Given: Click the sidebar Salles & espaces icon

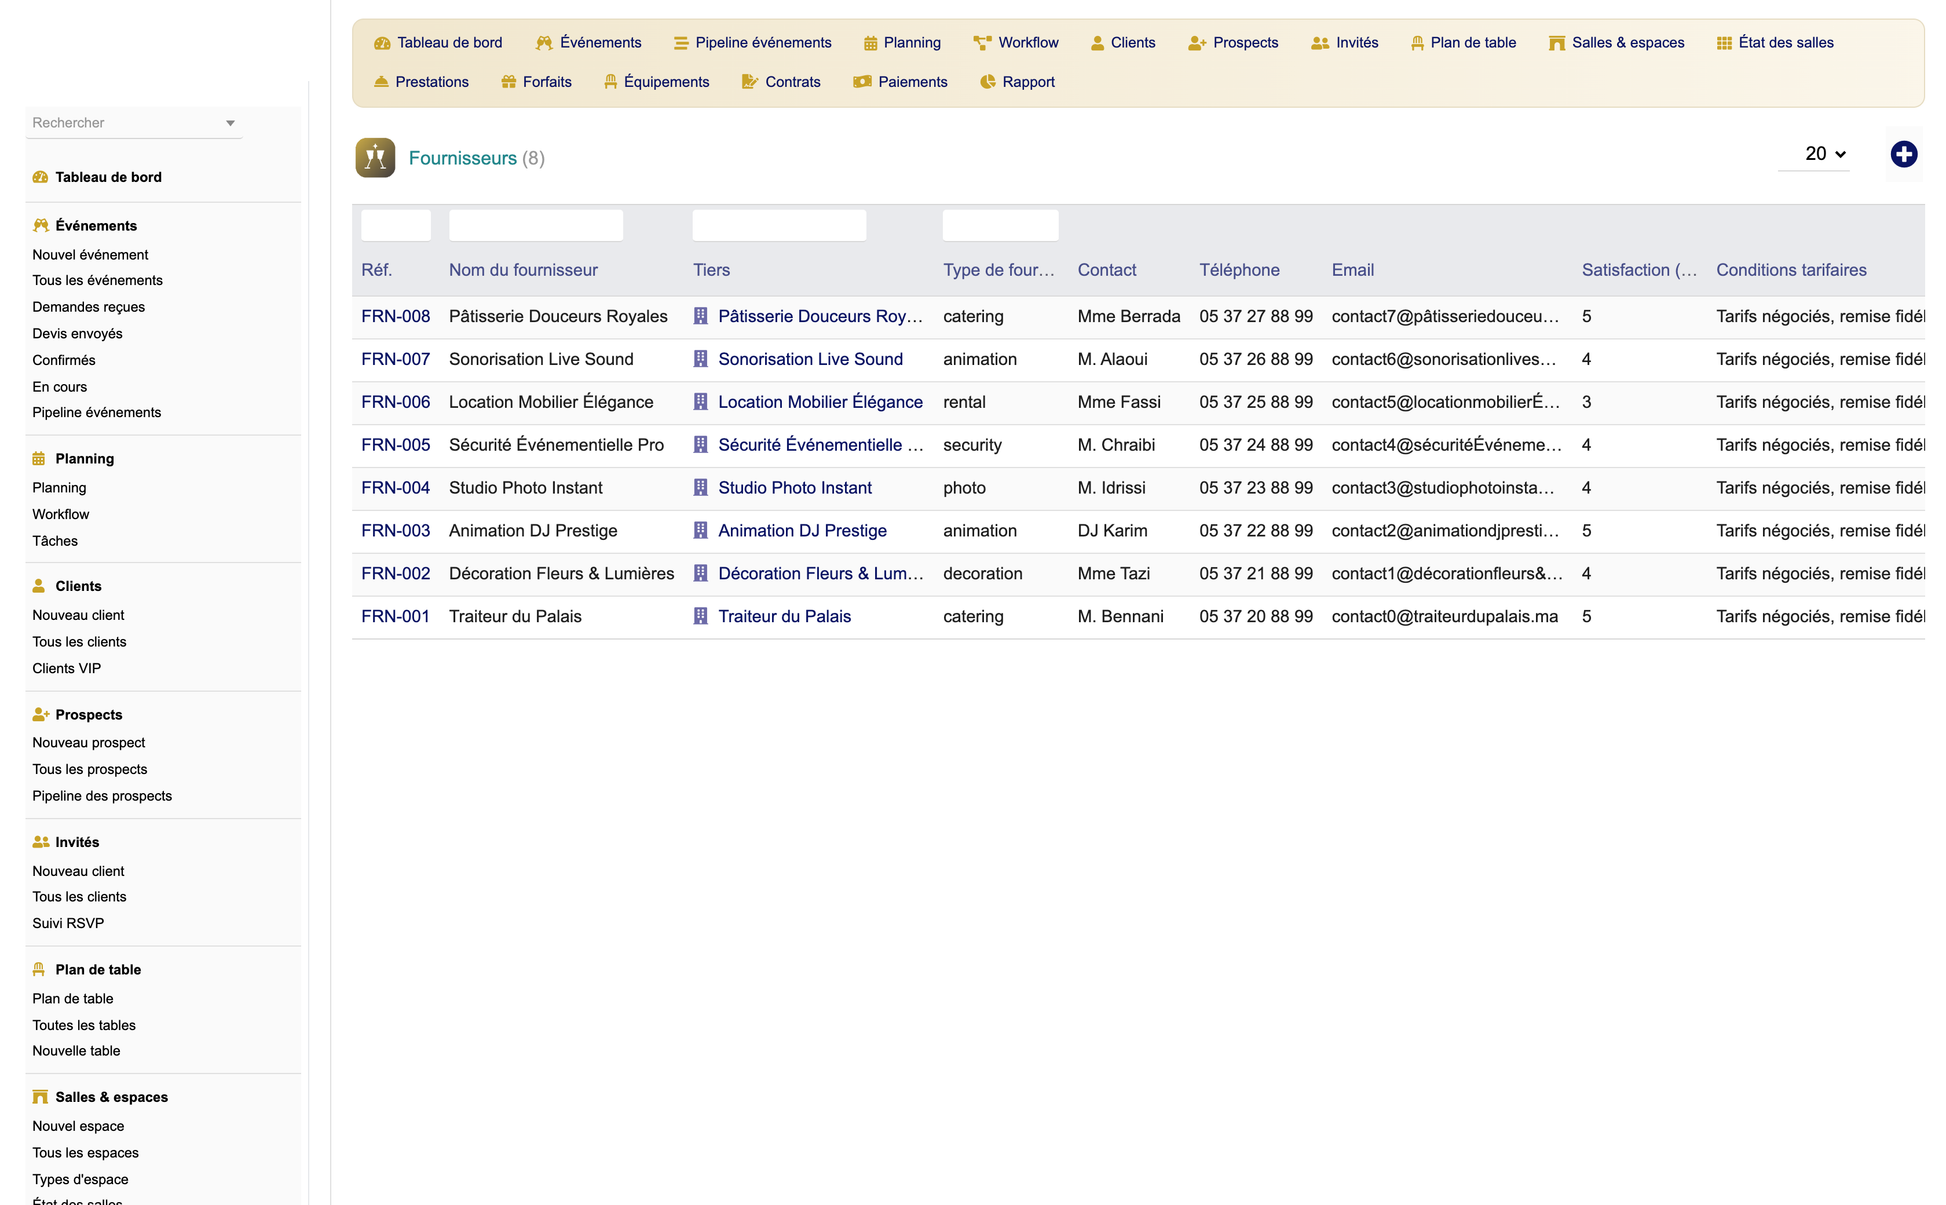Looking at the screenshot, I should click(40, 1097).
